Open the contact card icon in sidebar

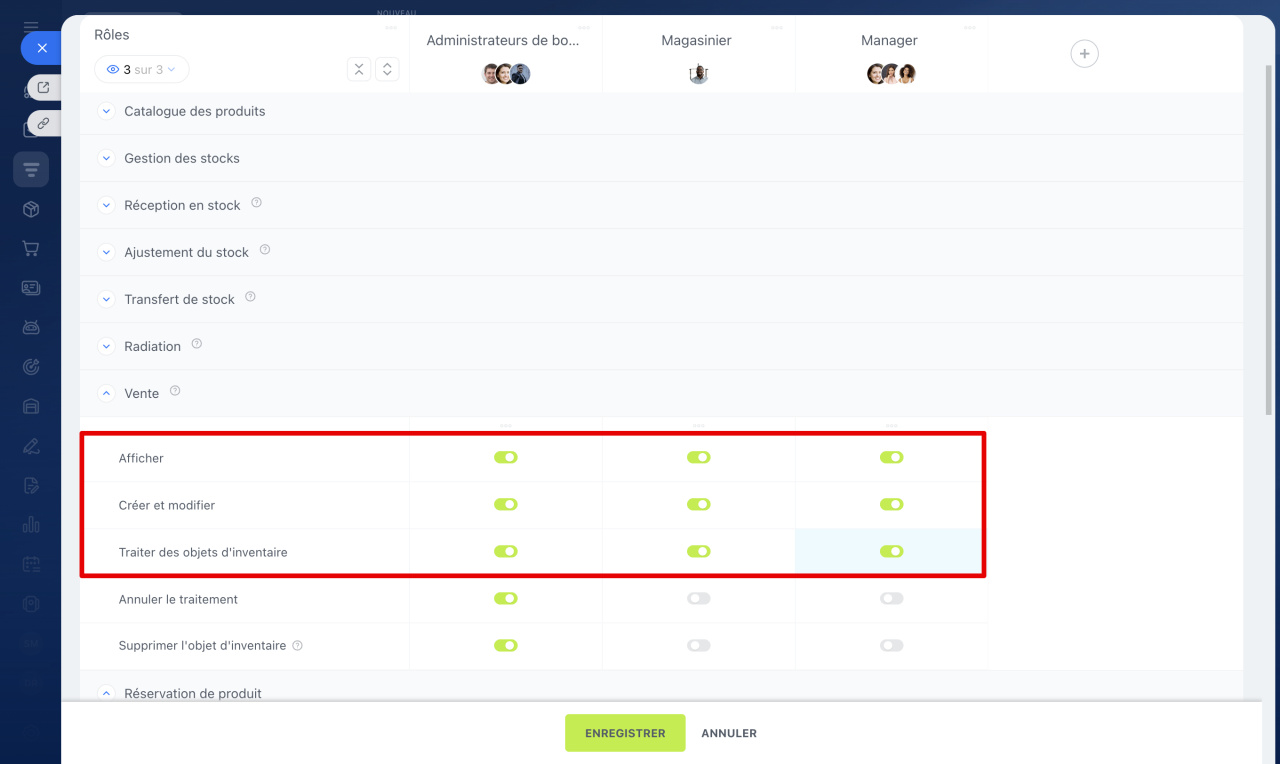point(31,288)
